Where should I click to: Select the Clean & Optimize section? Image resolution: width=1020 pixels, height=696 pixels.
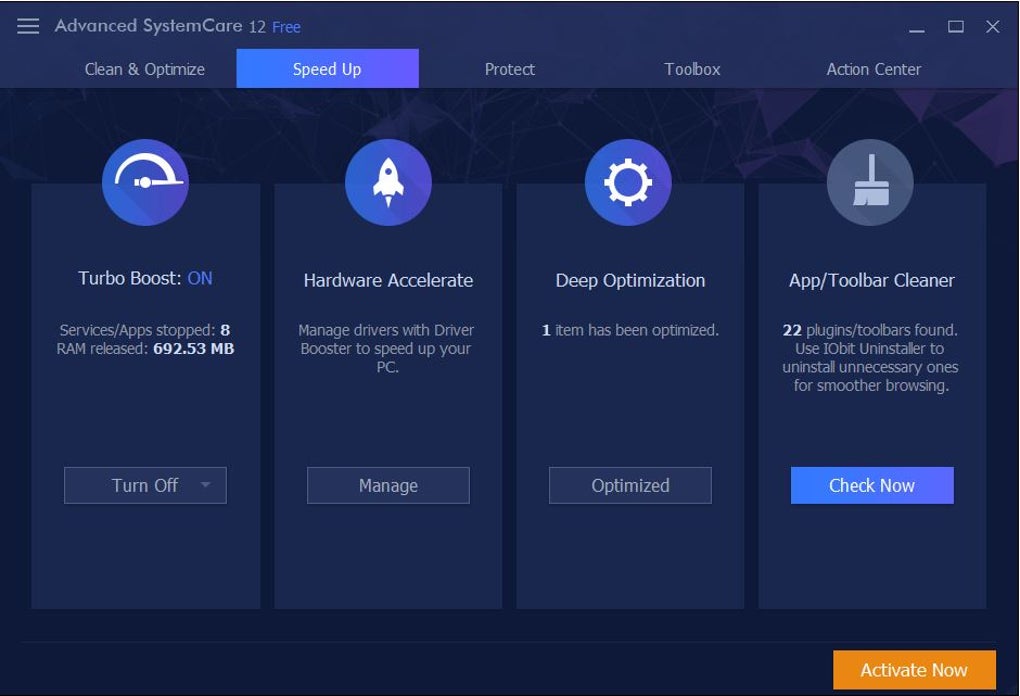tap(144, 69)
